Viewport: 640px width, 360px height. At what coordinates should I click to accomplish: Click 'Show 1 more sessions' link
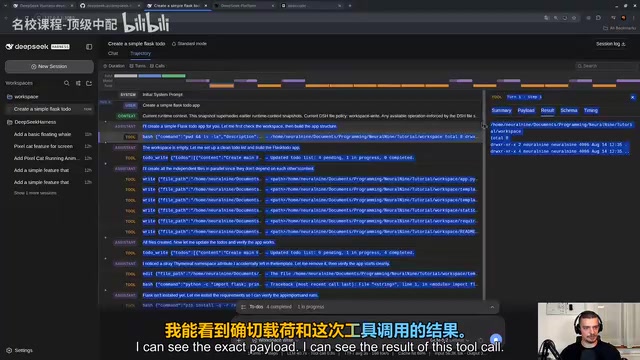tap(35, 193)
